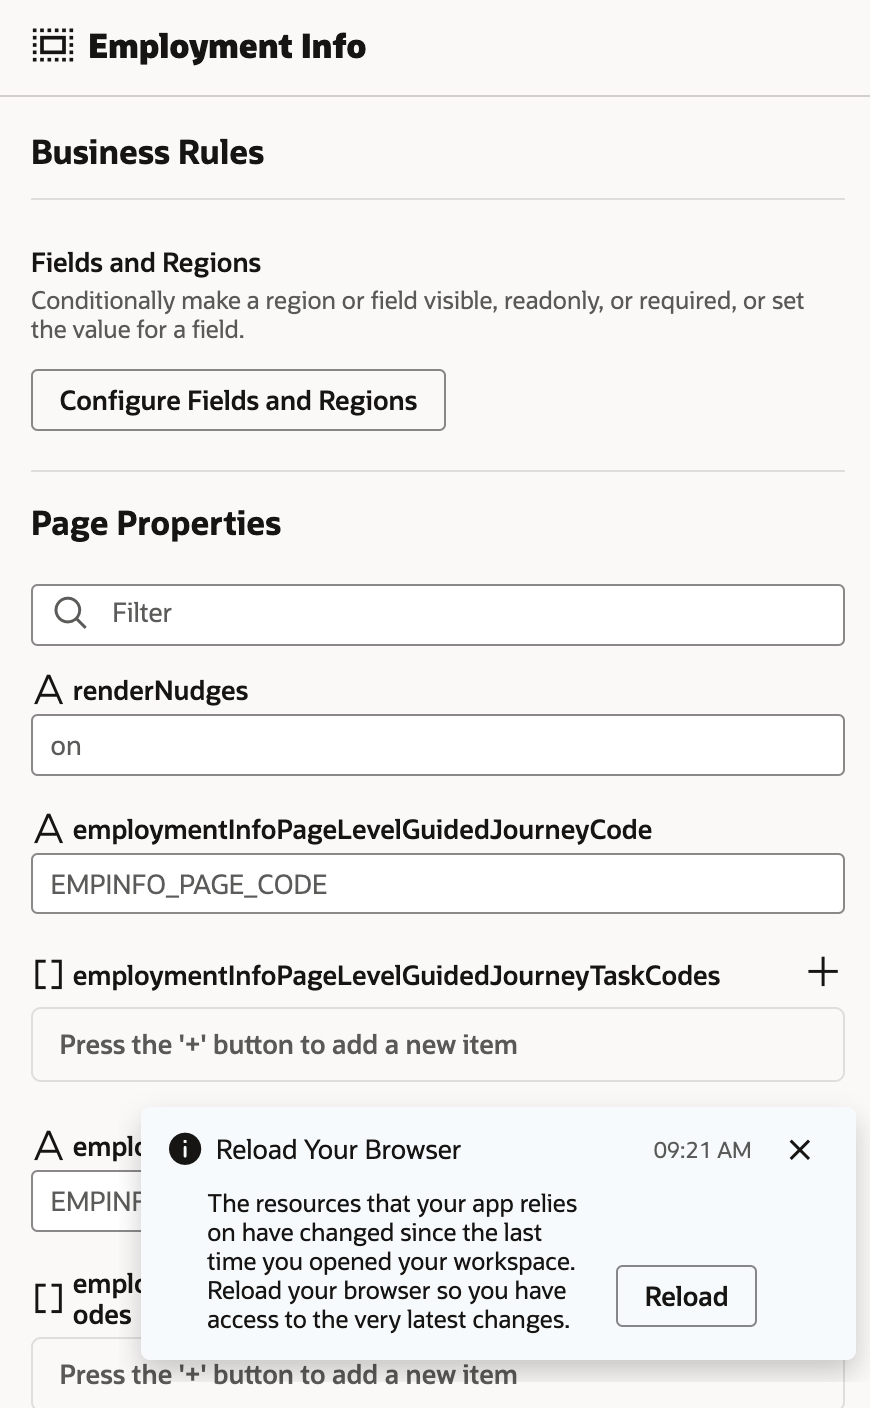Click the Page Properties heading

coord(156,524)
